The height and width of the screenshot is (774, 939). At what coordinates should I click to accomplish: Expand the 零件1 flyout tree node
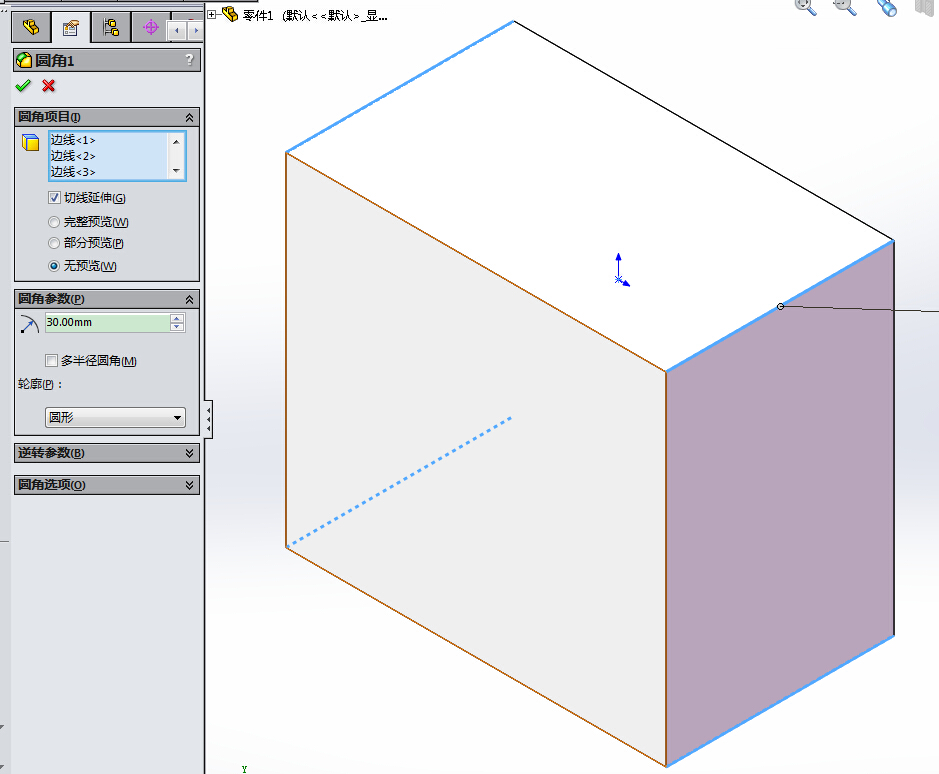pyautogui.click(x=212, y=14)
